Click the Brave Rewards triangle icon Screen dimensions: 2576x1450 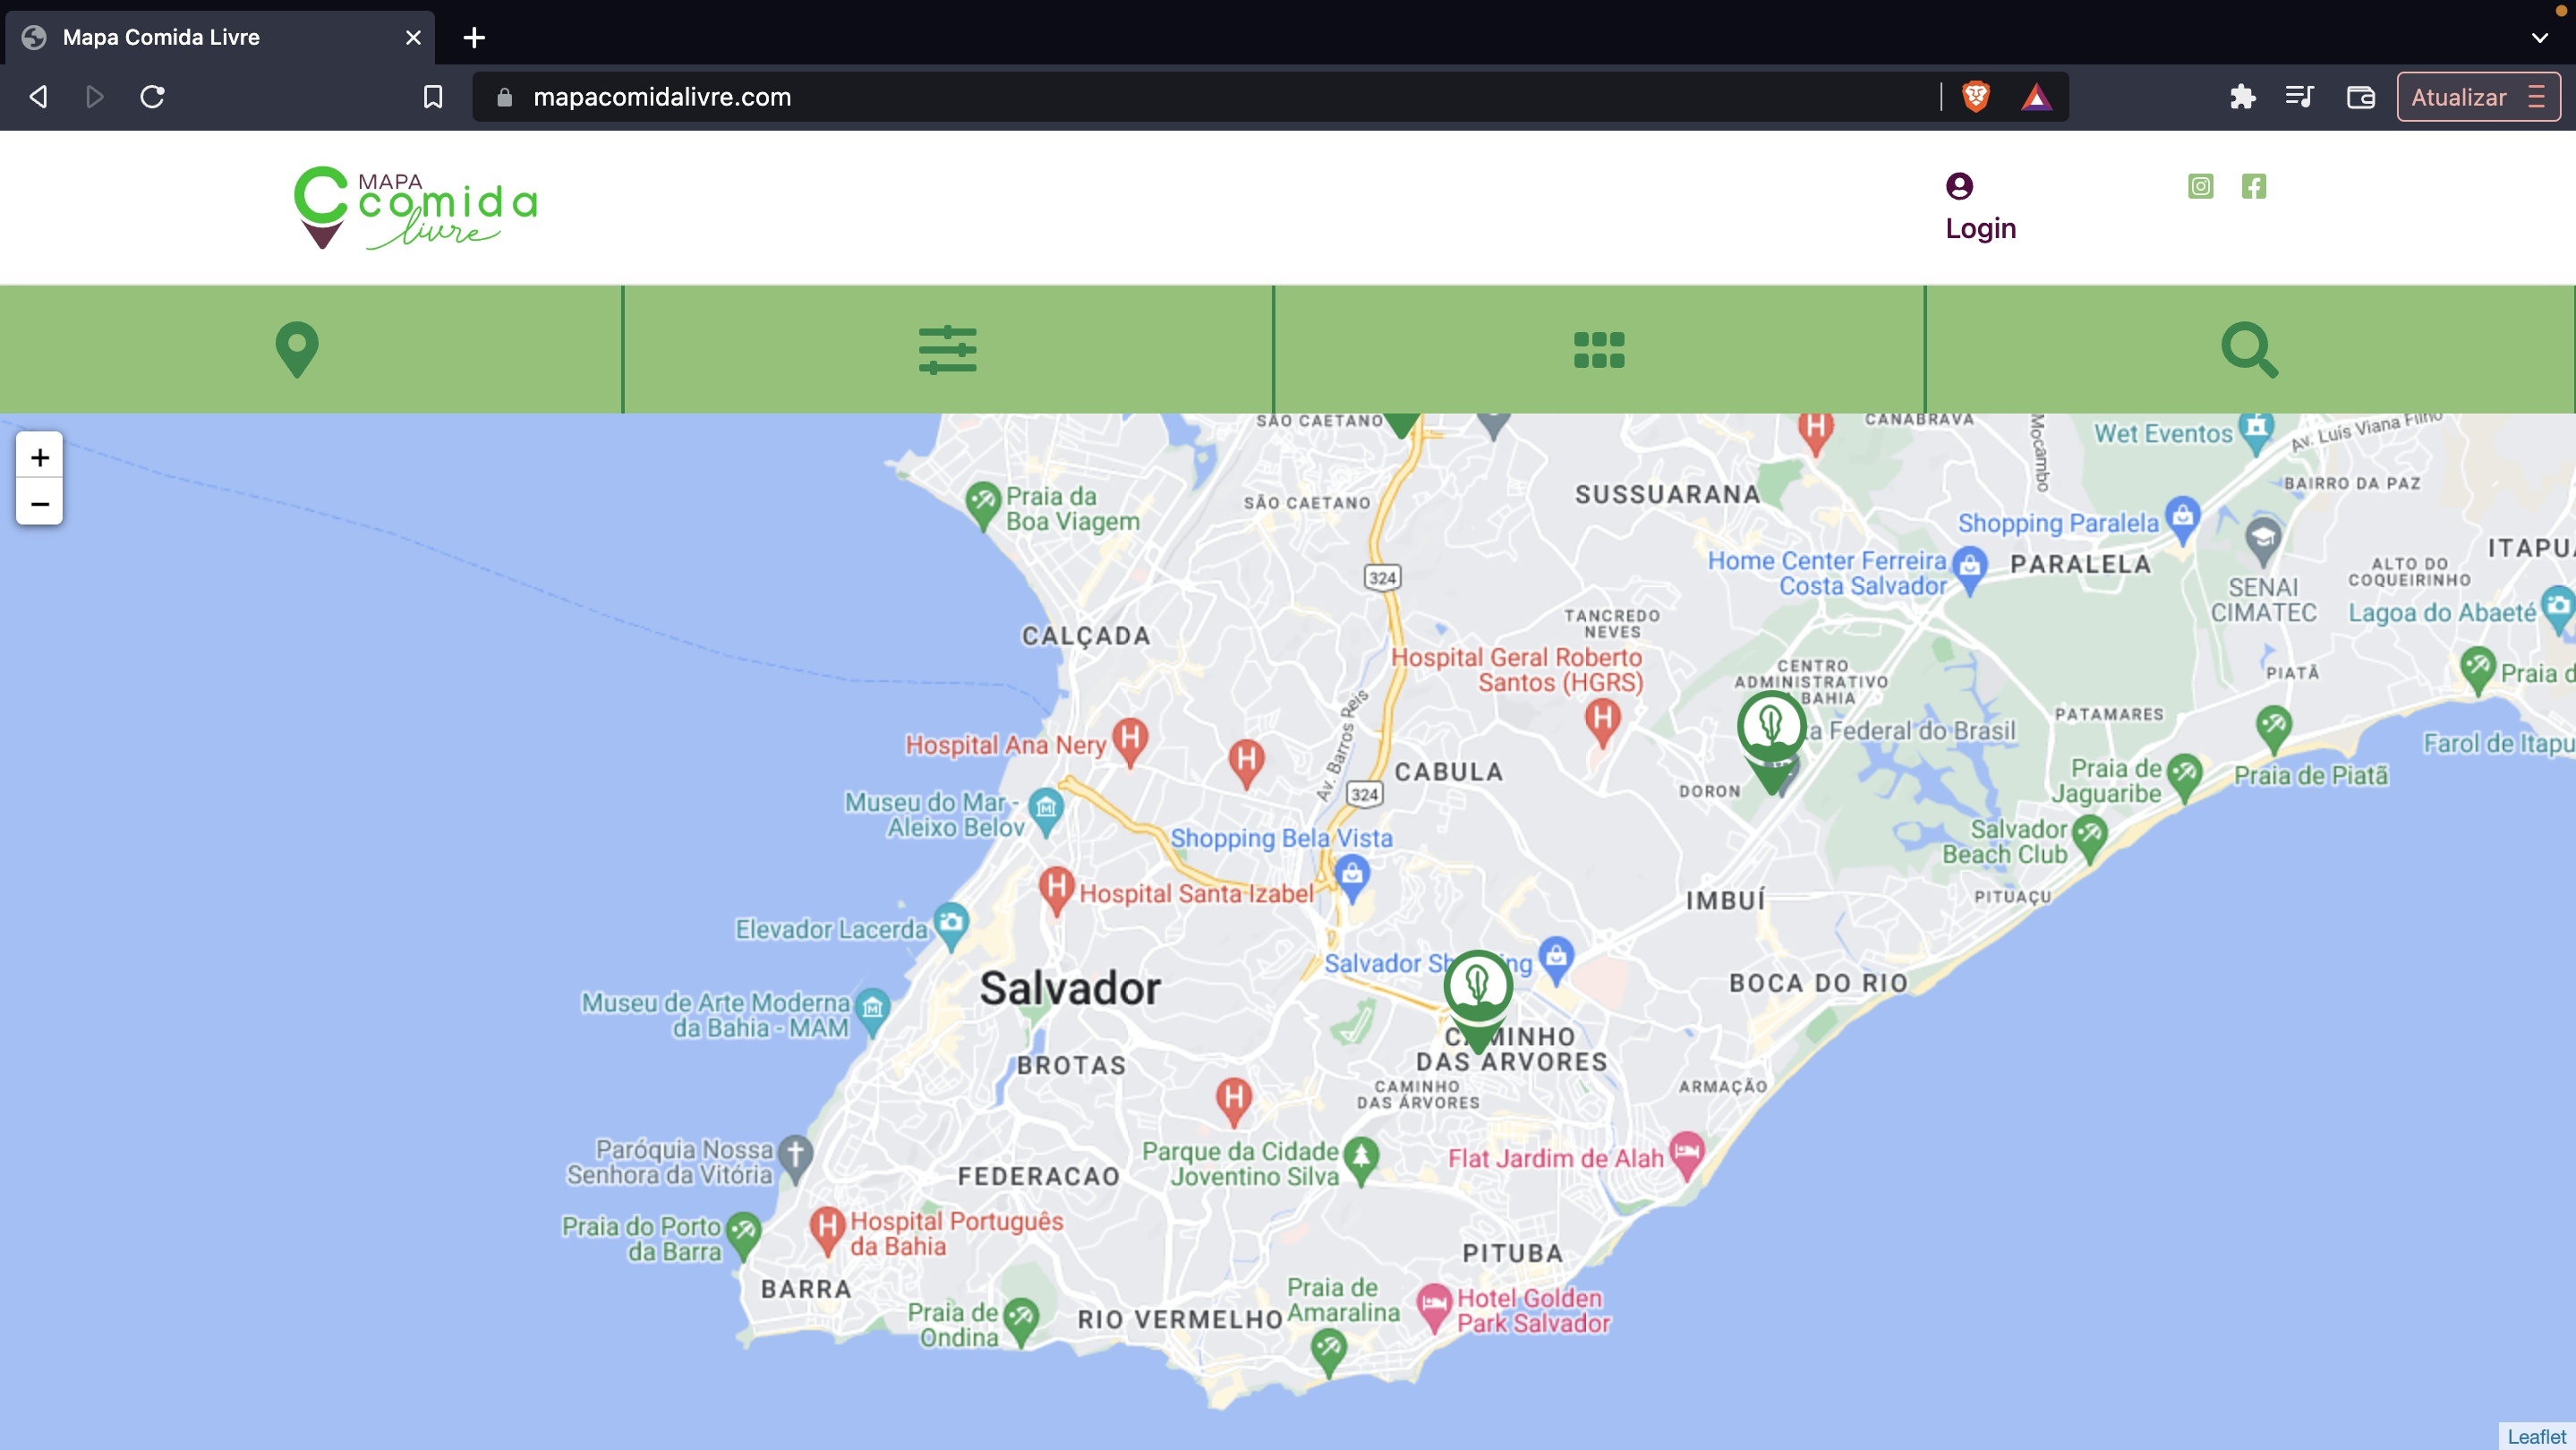[2036, 97]
